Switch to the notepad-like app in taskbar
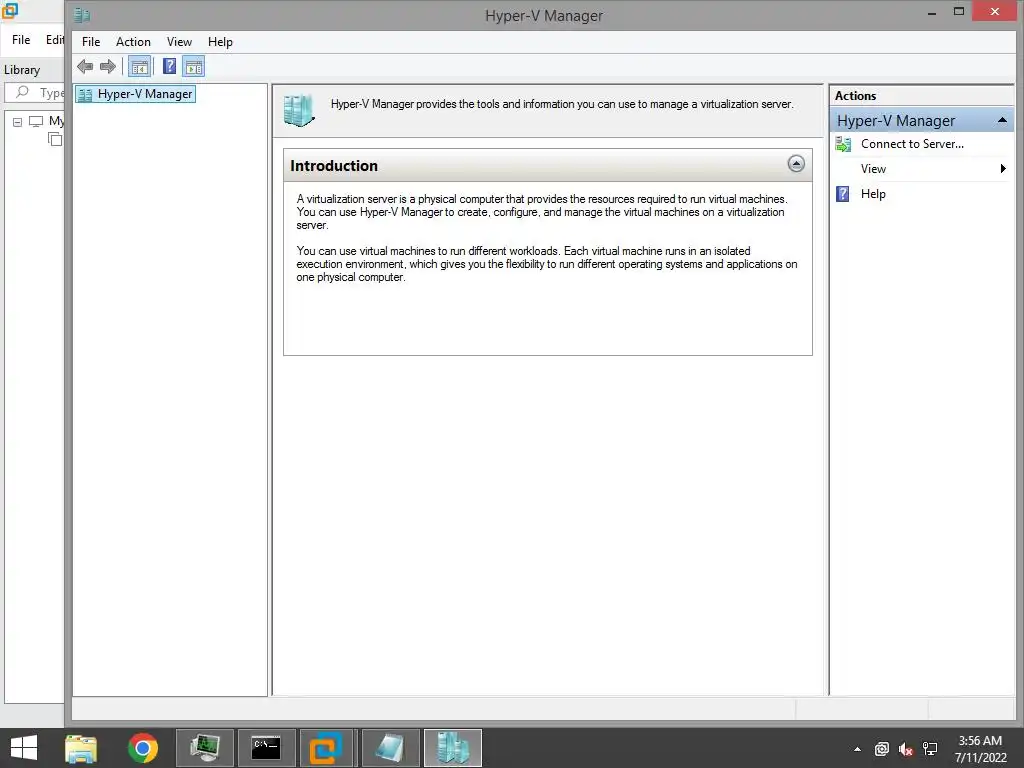The image size is (1024, 768). coord(390,748)
